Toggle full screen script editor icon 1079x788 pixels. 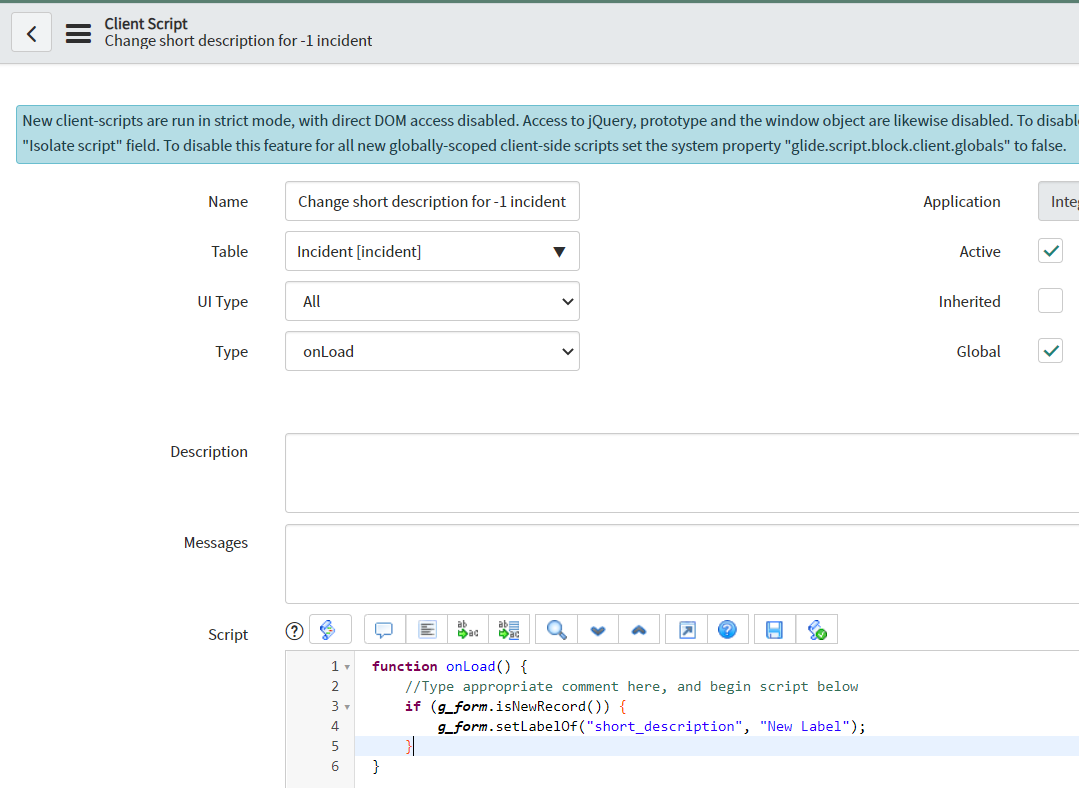pyautogui.click(x=686, y=630)
